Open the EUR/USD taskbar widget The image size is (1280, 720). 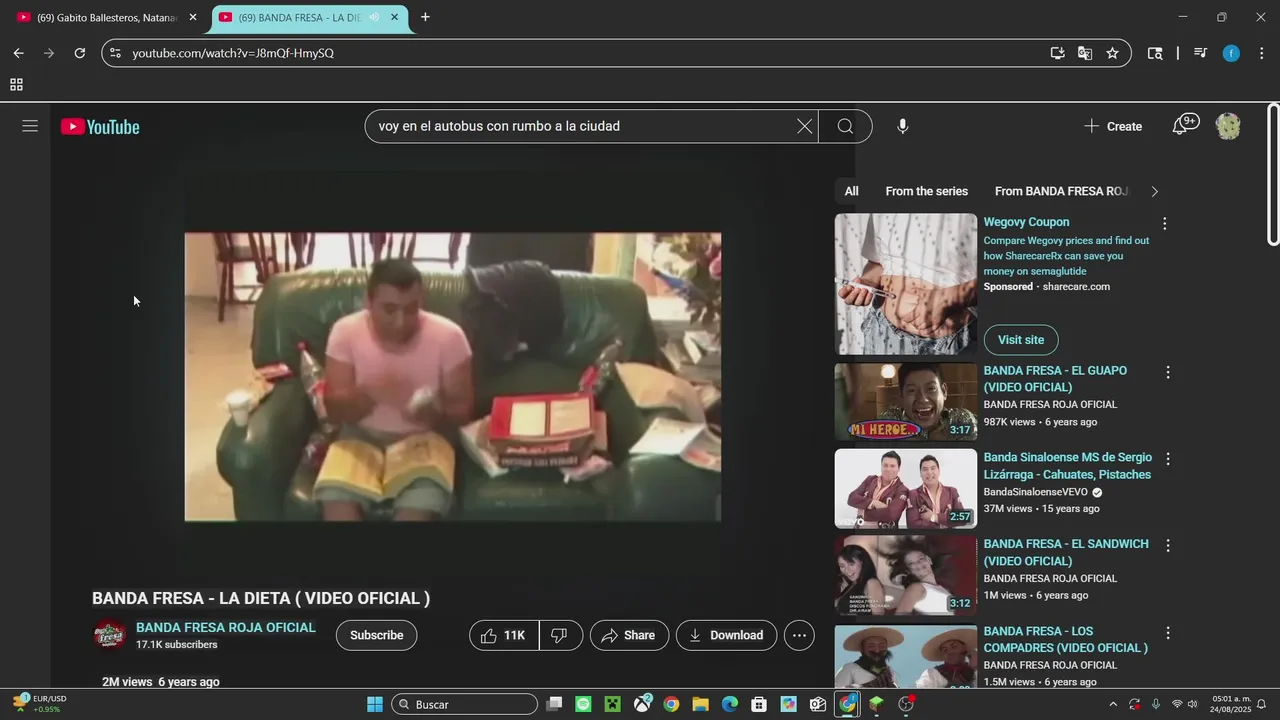(x=39, y=704)
